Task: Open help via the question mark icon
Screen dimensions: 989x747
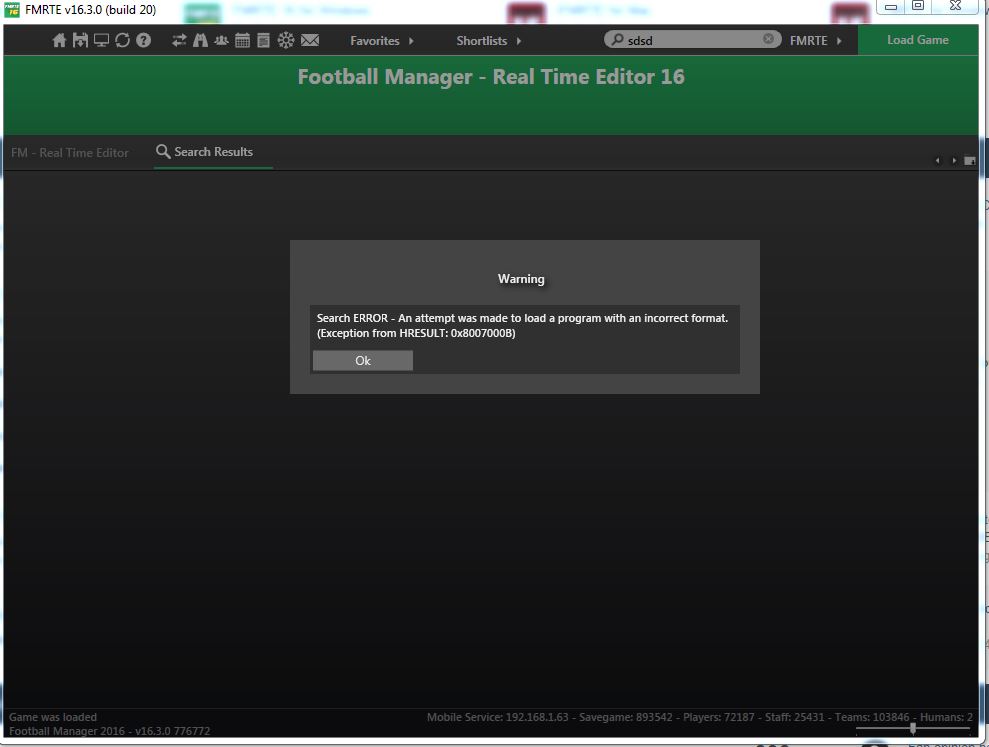Action: click(144, 40)
